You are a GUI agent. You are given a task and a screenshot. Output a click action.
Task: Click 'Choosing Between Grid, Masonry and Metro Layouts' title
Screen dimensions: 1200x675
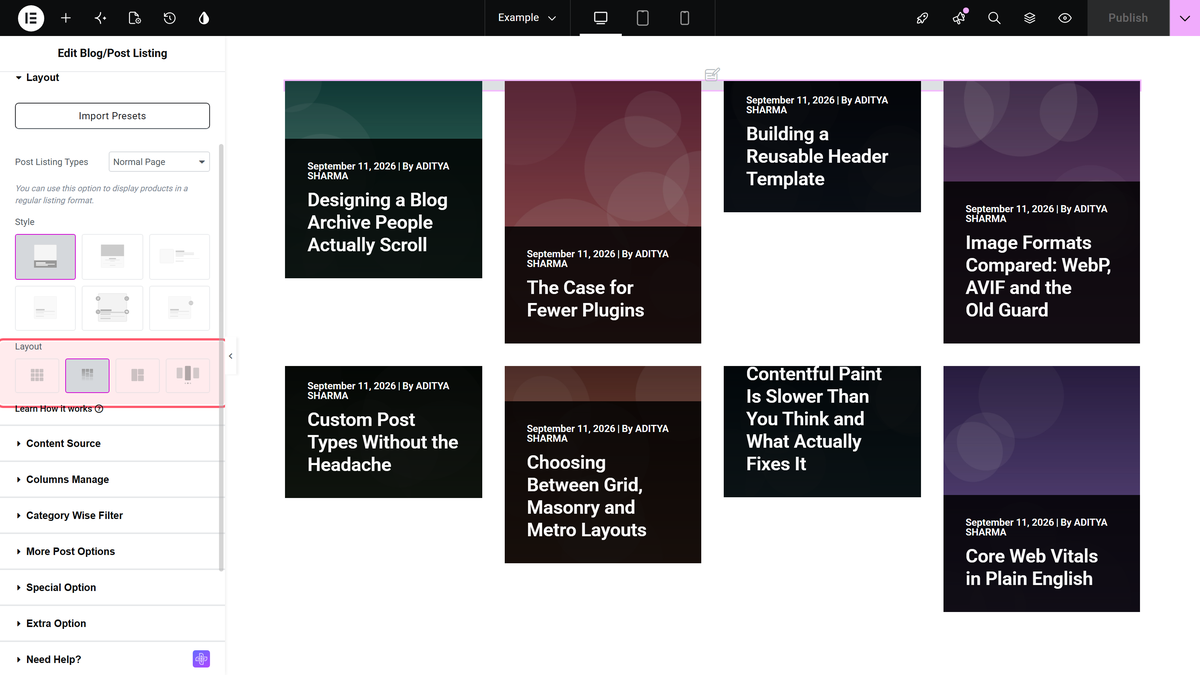586,496
